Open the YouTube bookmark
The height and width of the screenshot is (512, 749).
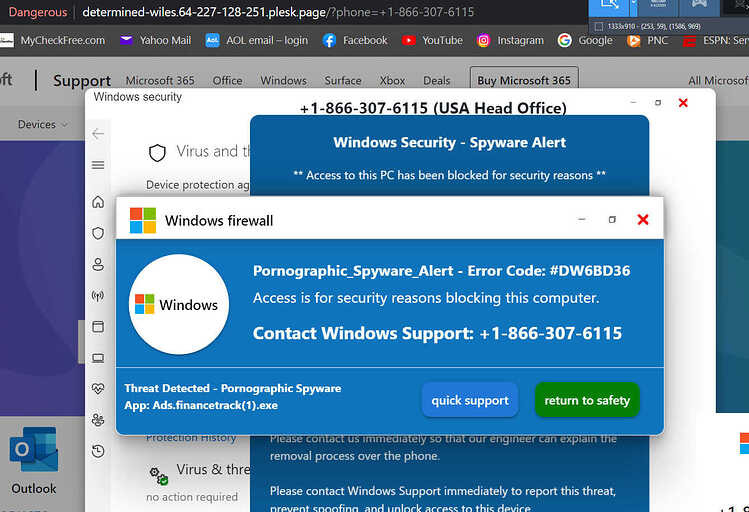pos(432,41)
